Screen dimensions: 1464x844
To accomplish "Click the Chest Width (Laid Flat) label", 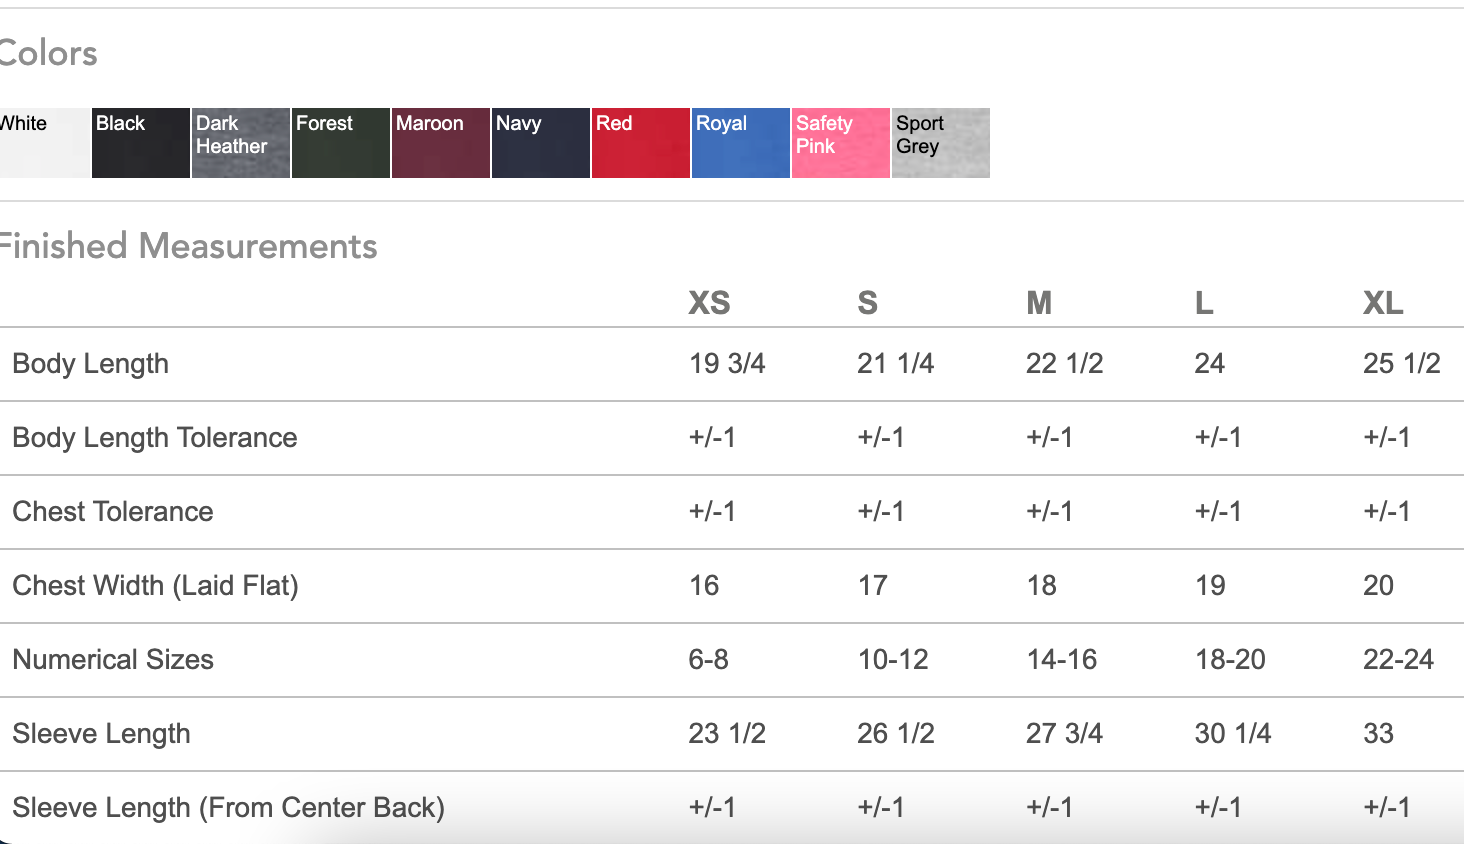I will pyautogui.click(x=155, y=586).
